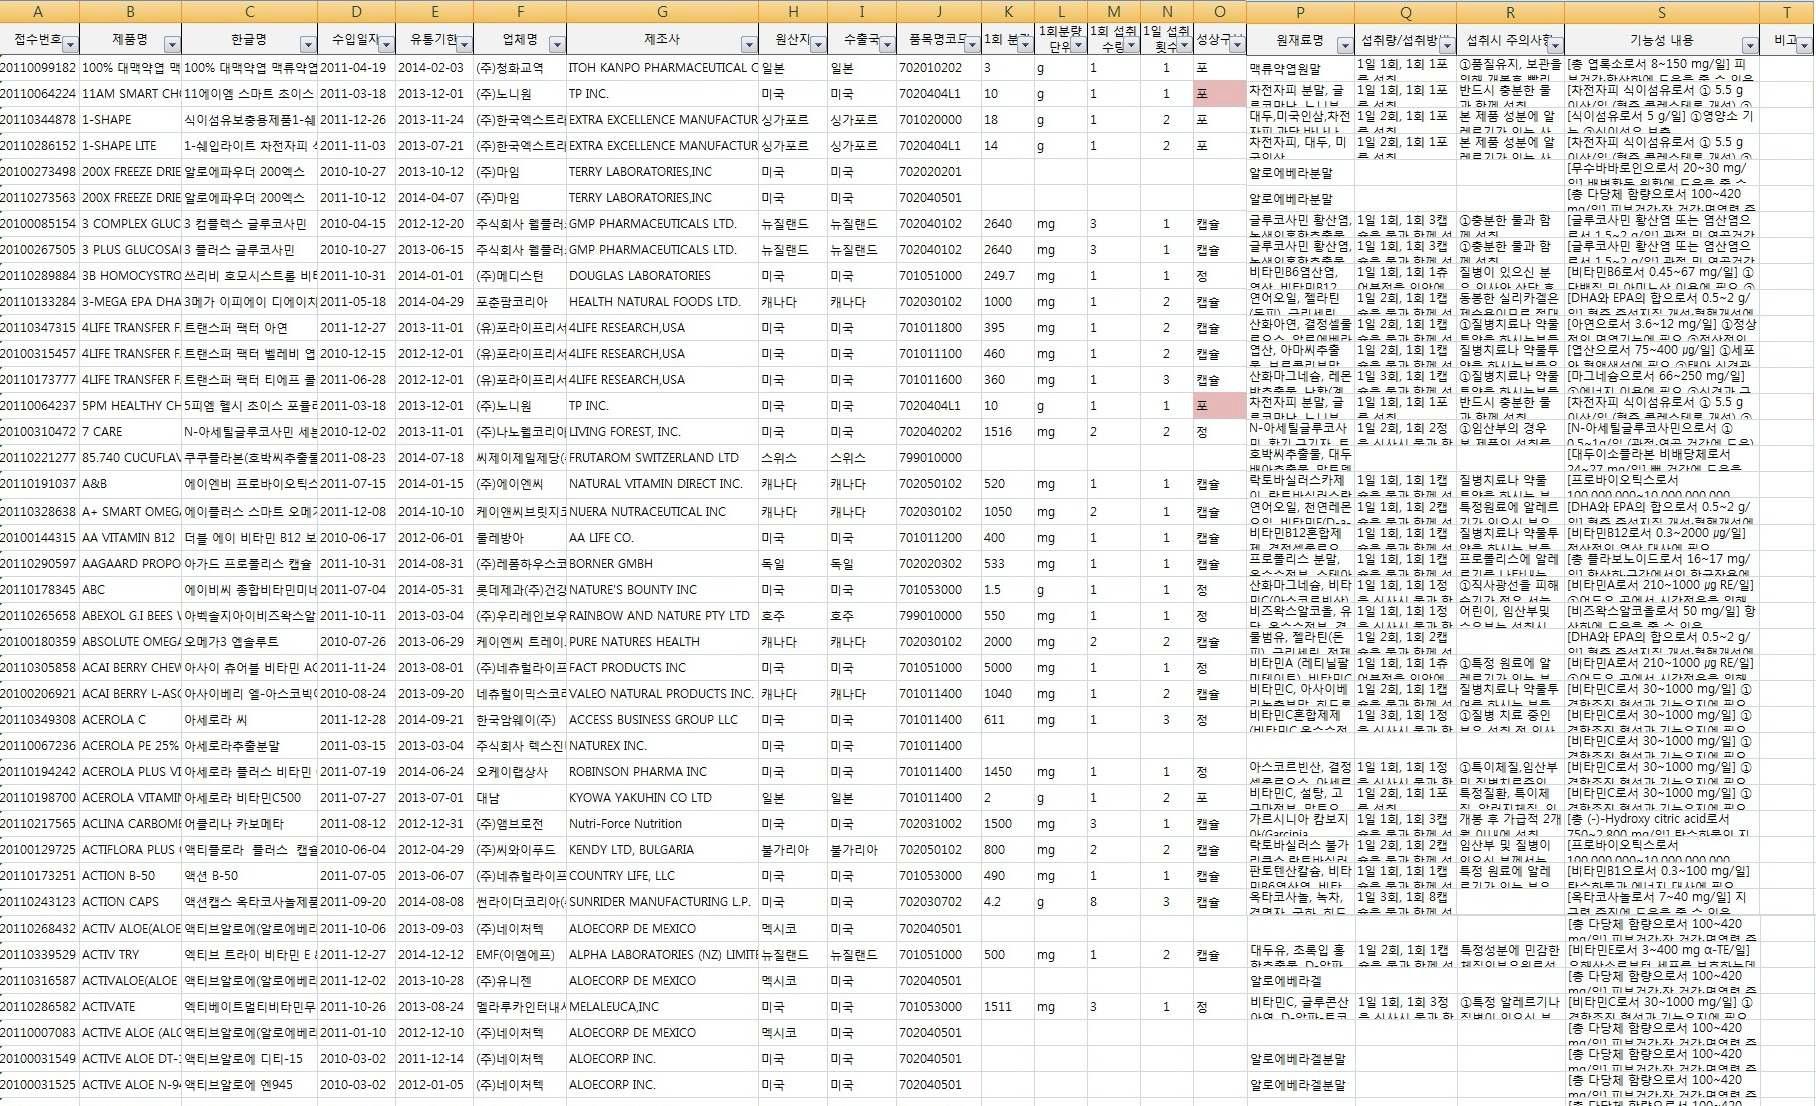Open the 수출국 filter dropdown
1816x1106 pixels.
pyautogui.click(x=887, y=45)
